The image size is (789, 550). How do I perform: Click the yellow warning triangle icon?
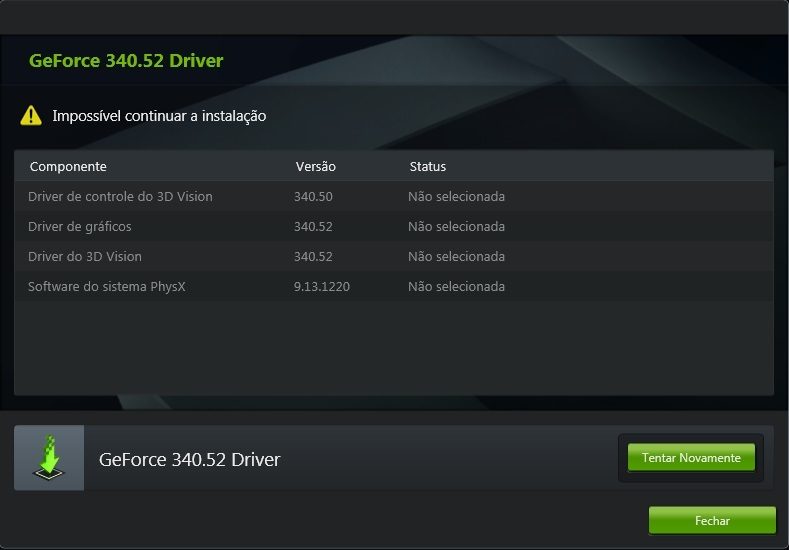31,115
